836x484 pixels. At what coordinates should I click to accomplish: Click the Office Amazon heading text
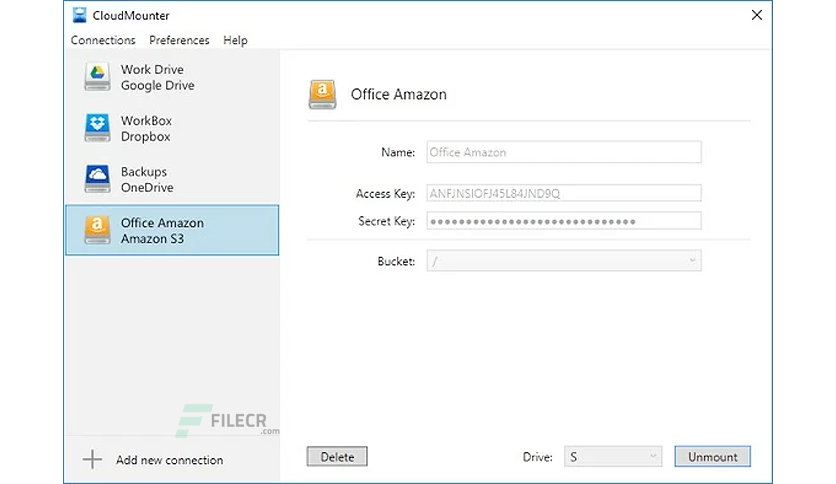click(398, 94)
